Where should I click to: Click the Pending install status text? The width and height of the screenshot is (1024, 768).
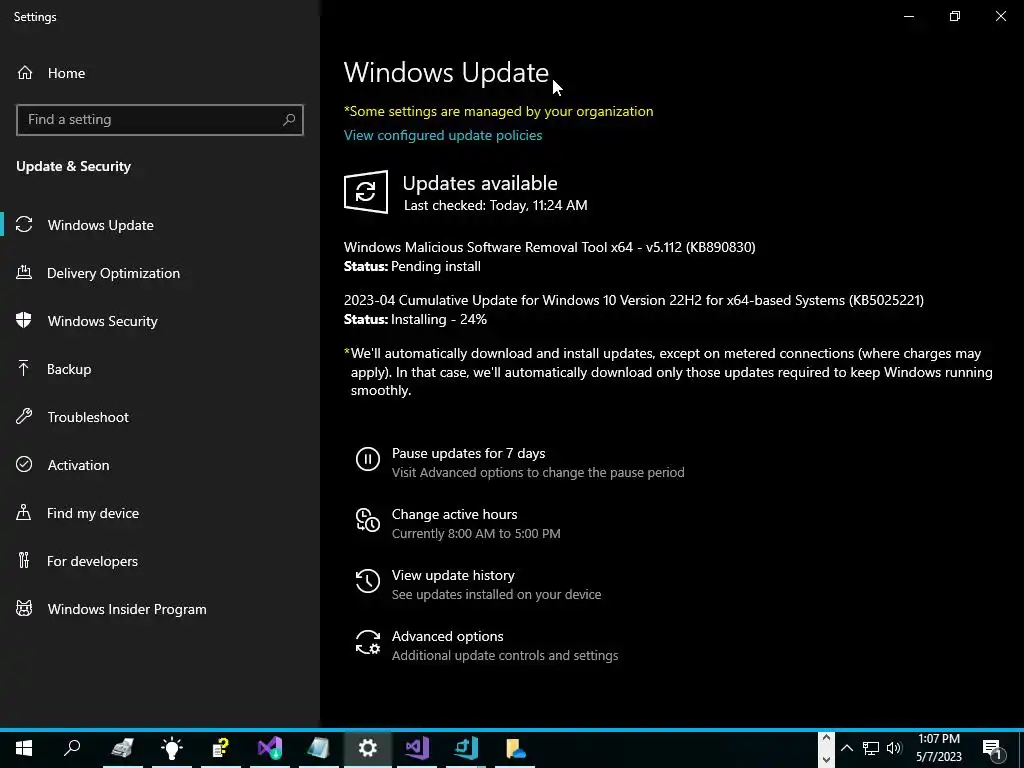[x=436, y=266]
